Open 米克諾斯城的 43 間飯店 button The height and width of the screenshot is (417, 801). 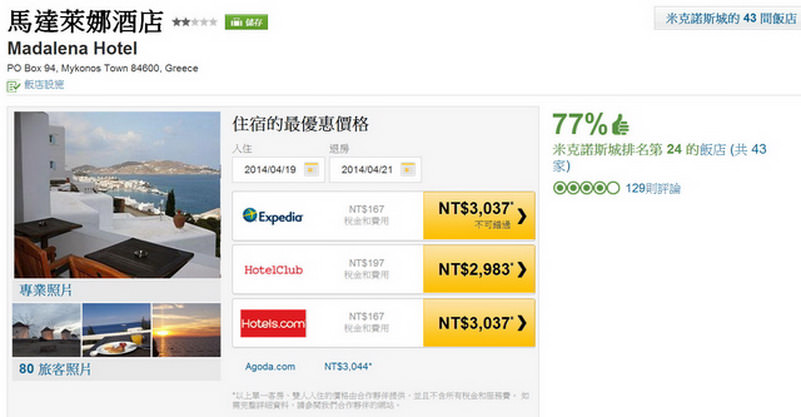(725, 18)
